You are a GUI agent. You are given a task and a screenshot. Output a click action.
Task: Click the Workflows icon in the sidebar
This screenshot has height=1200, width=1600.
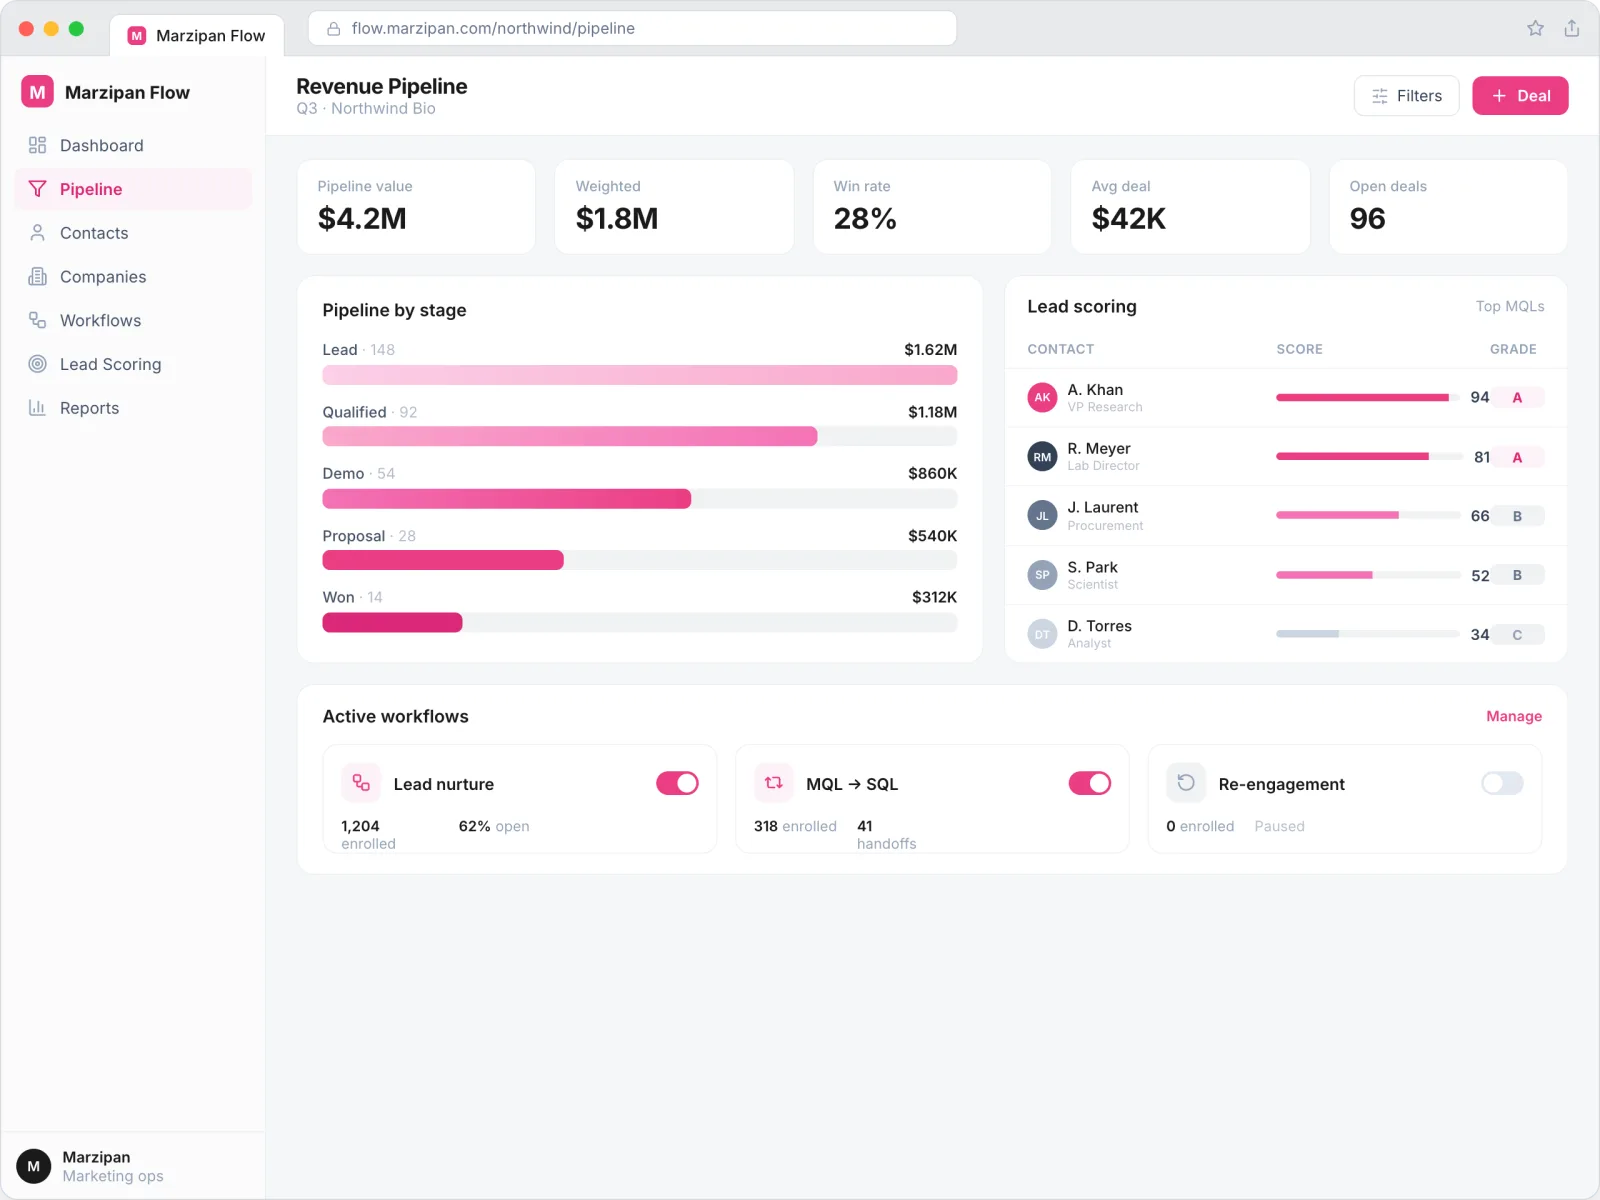click(x=37, y=320)
